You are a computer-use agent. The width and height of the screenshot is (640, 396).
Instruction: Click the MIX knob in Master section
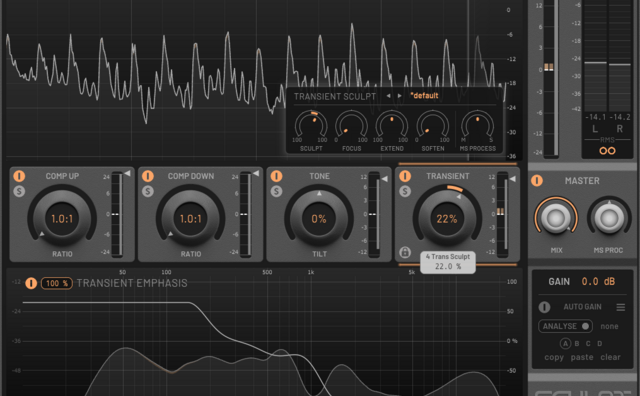click(556, 218)
